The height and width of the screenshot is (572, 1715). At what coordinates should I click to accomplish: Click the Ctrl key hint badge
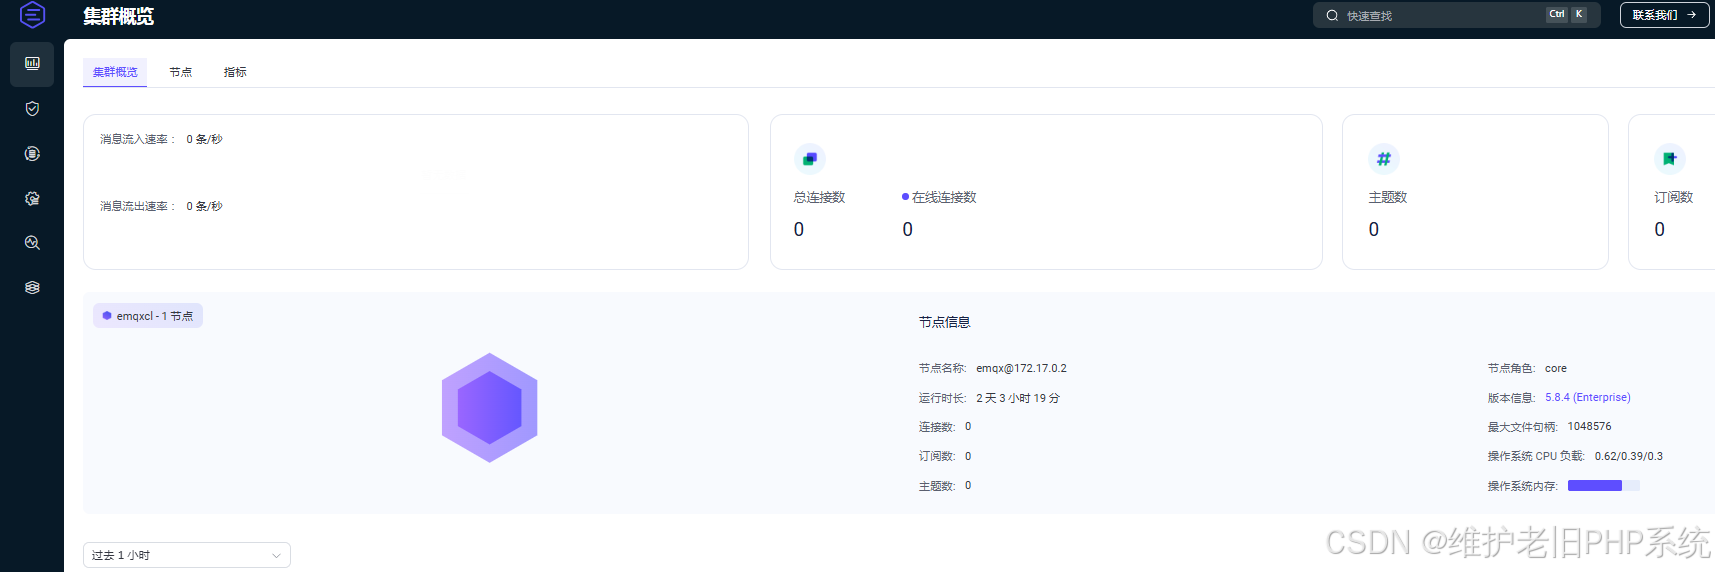1556,14
